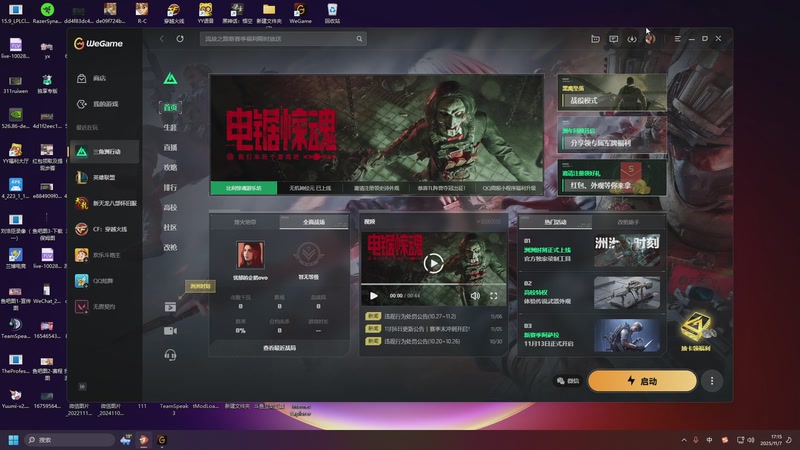Screen dimensions: 800x450
Task: Switch to 热门活动 tab
Action: (556, 222)
